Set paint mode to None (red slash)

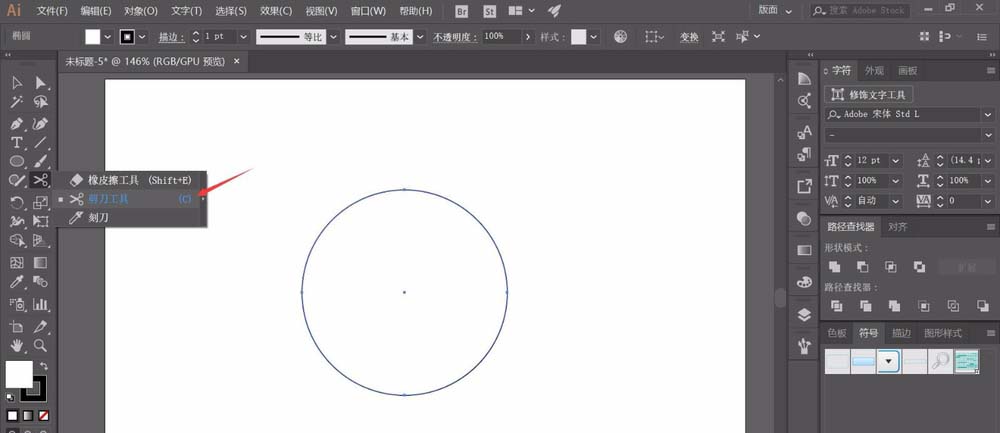pos(43,415)
